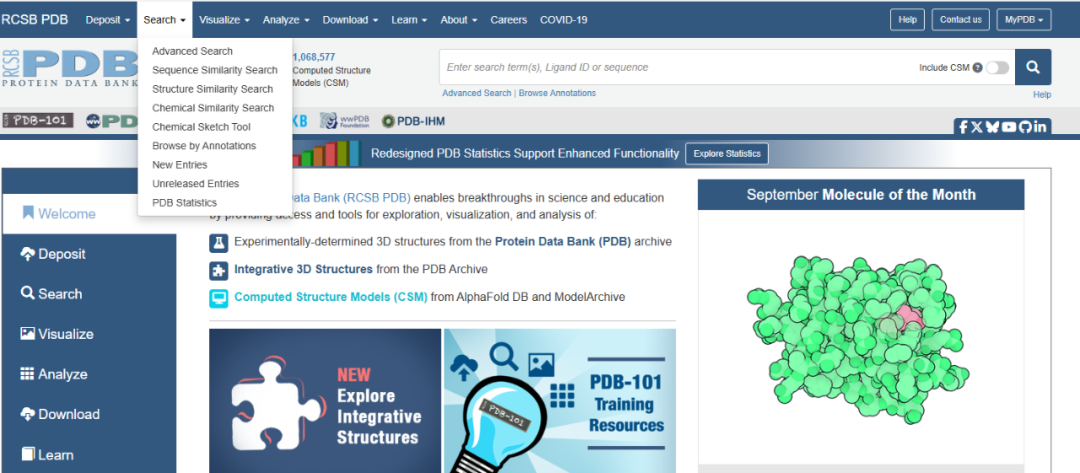
Task: Select Chemical Sketch Tool from Search menu
Action: [x=201, y=127]
